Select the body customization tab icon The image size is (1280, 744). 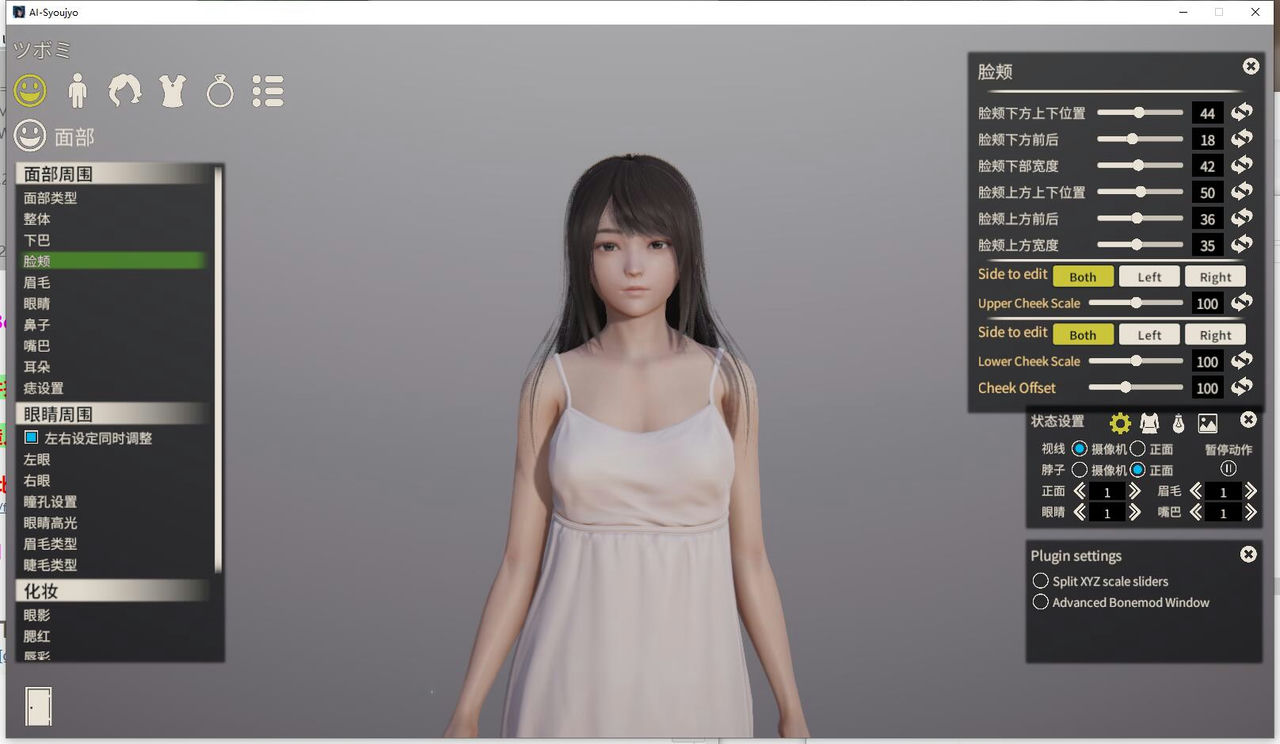pos(78,90)
